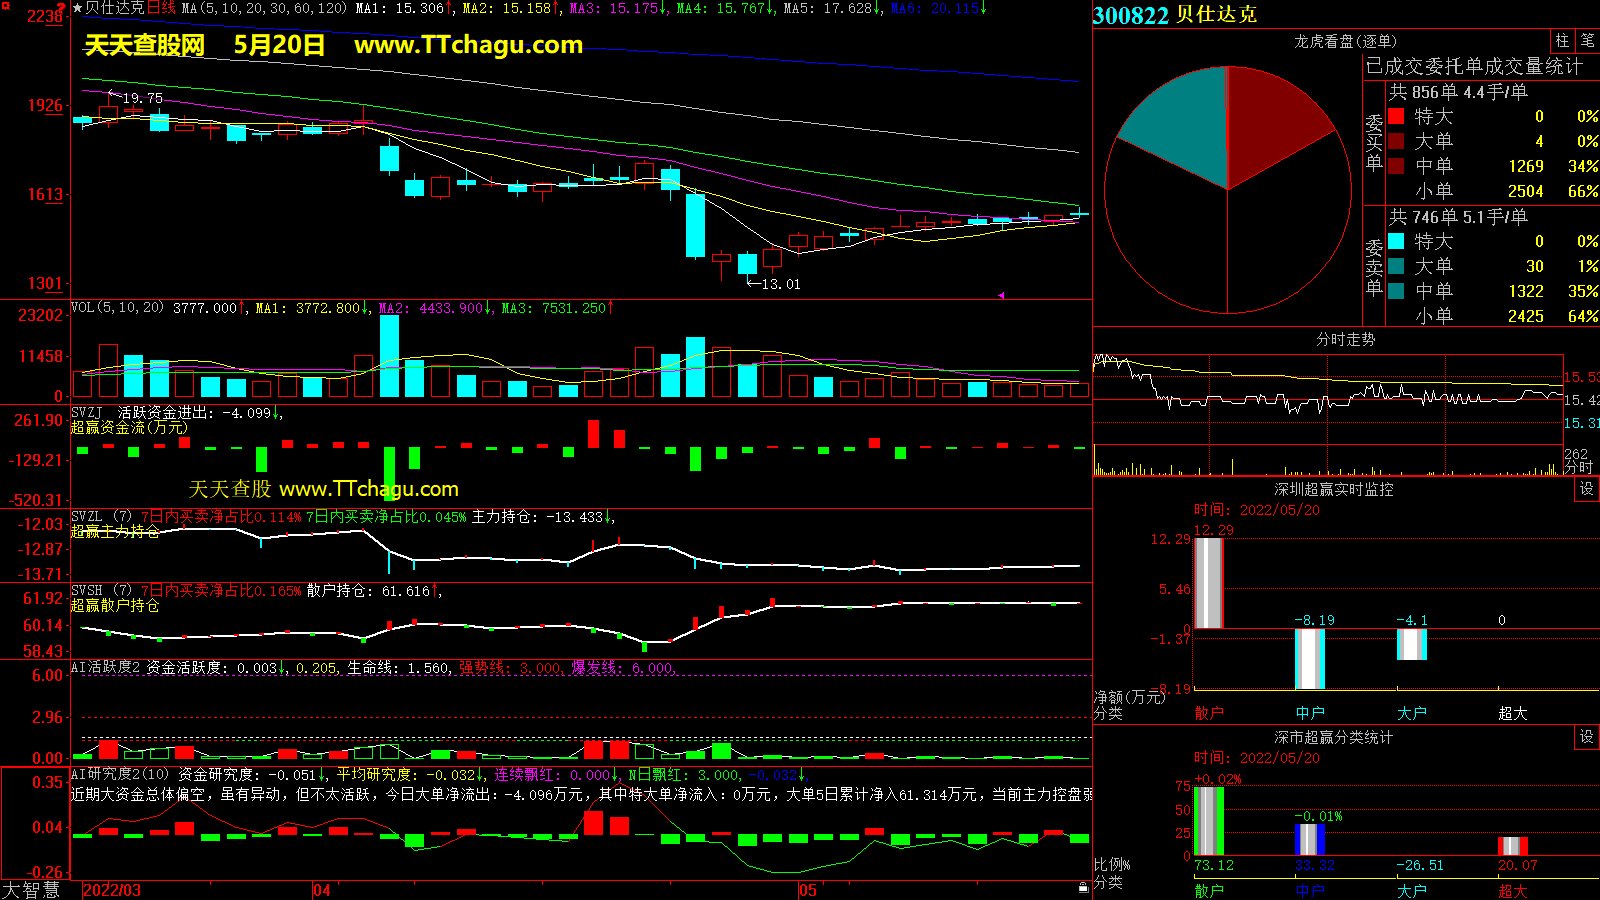Select the 日线 period label
Image resolution: width=1600 pixels, height=900 pixels.
tap(161, 8)
